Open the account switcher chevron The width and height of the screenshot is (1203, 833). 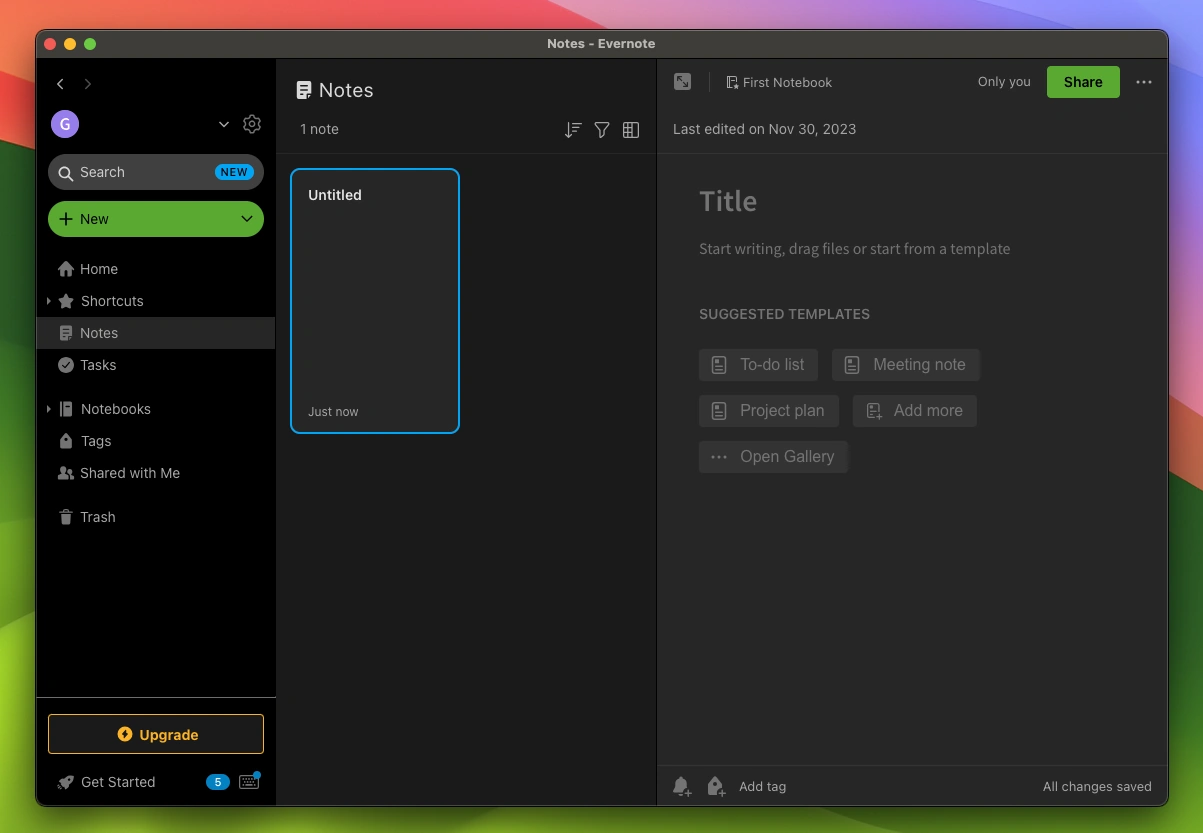pyautogui.click(x=224, y=124)
